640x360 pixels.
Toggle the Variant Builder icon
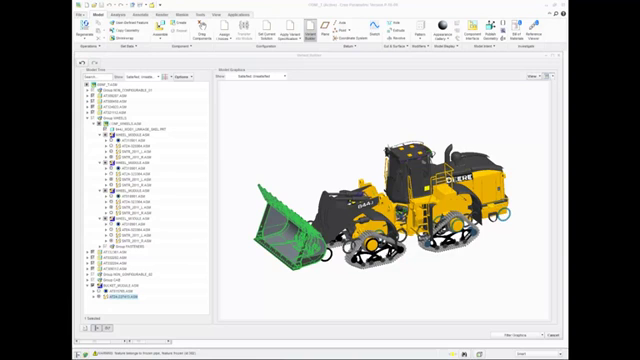click(310, 30)
